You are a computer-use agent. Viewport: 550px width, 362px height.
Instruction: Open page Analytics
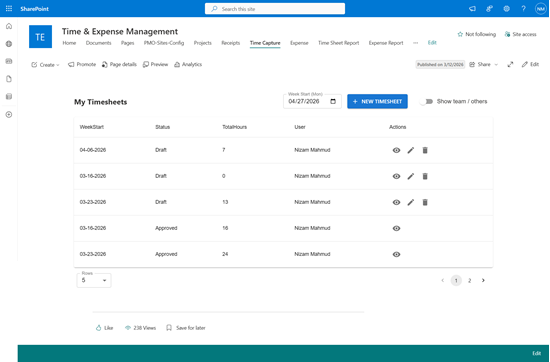188,65
